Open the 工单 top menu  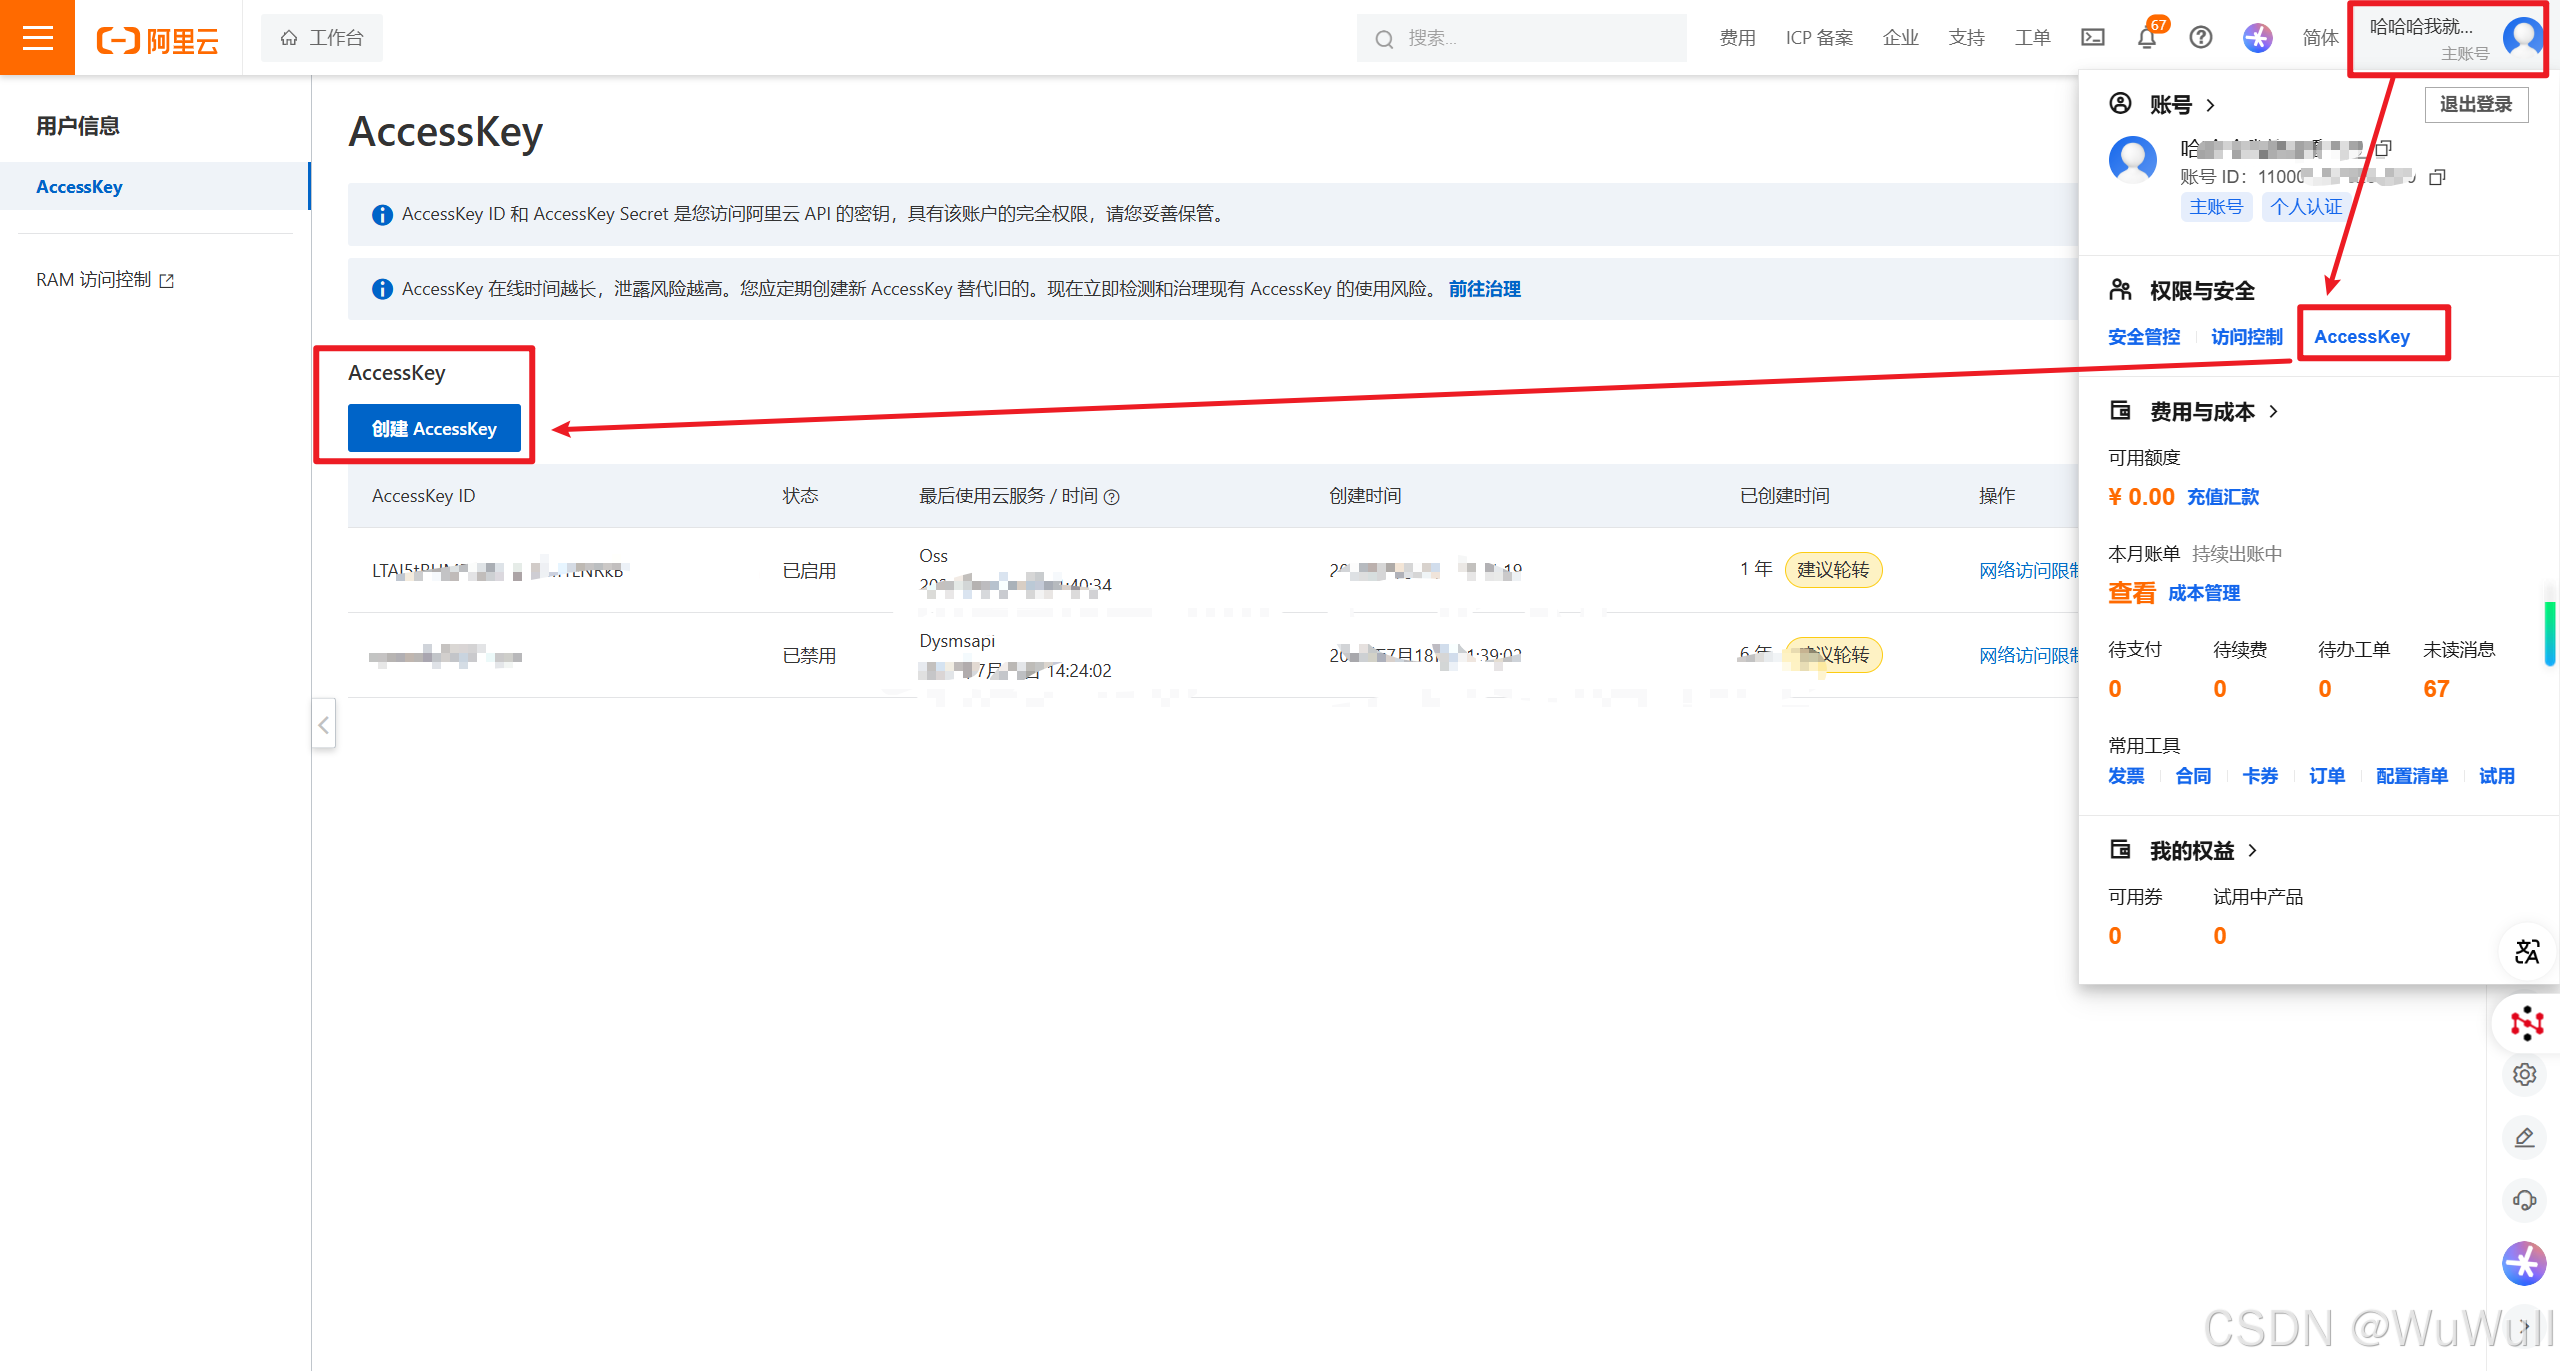point(2032,38)
